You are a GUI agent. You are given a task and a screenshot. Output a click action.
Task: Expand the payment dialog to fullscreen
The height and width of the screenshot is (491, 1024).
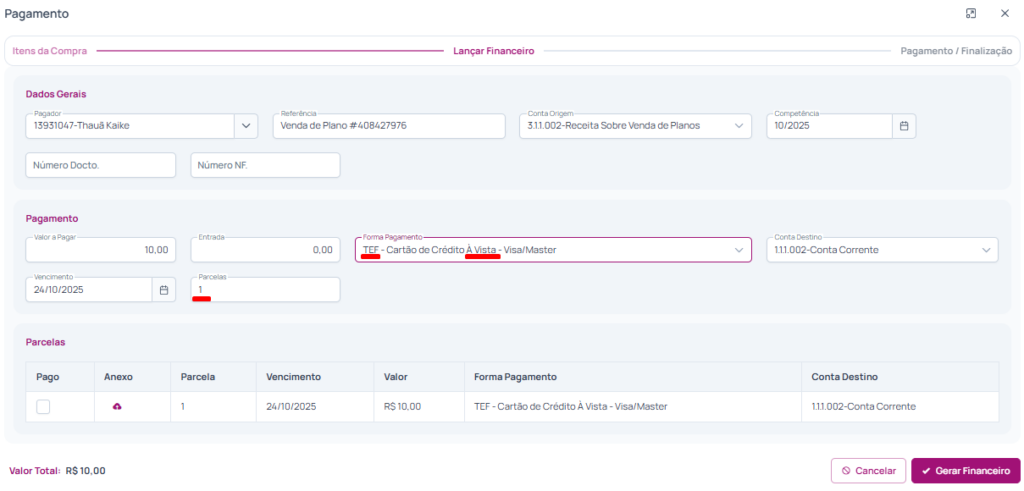click(970, 14)
